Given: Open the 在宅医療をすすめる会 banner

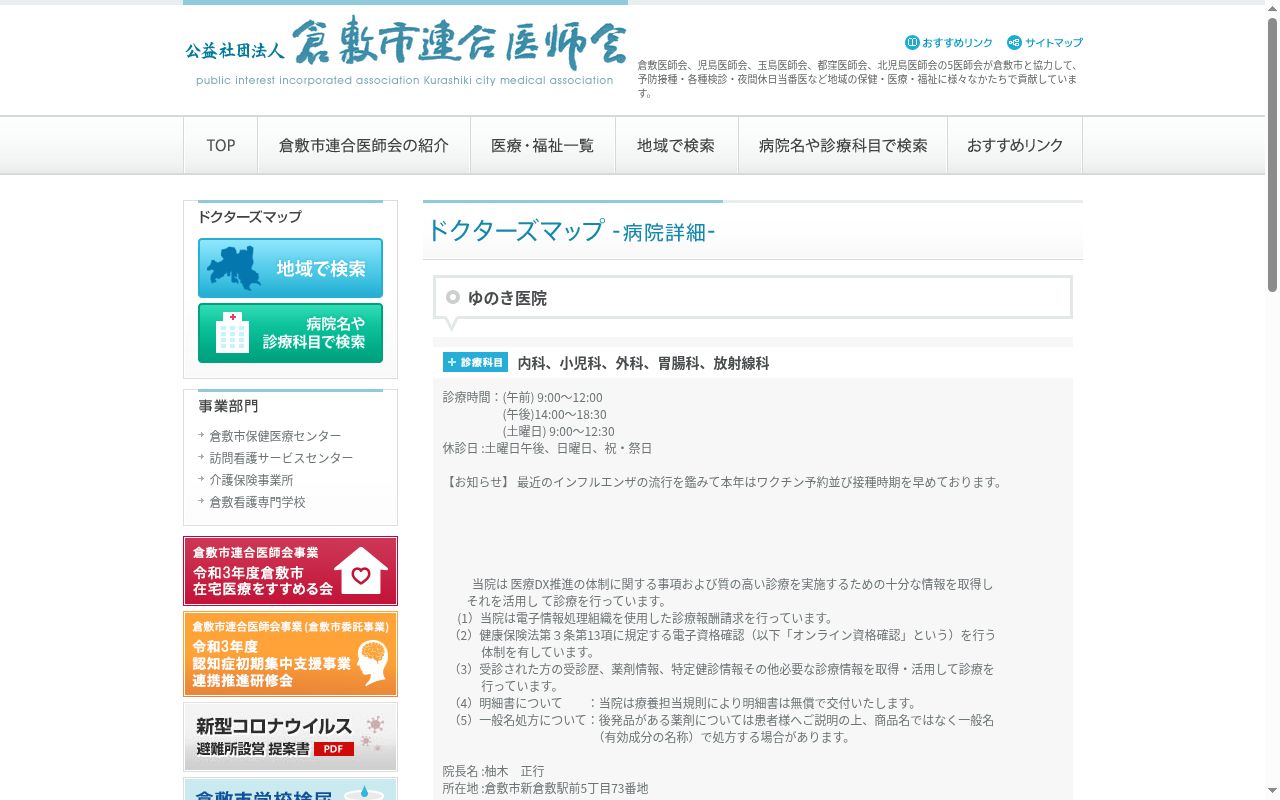Looking at the screenshot, I should click(x=290, y=571).
